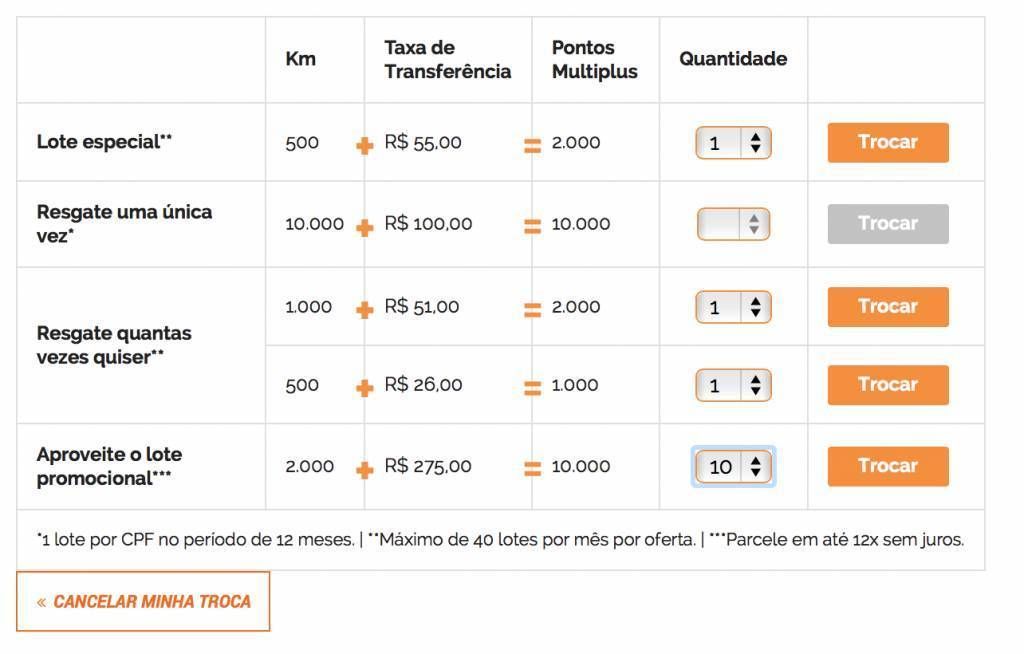This screenshot has width=1024, height=654.
Task: Click Trocar for the promotional lot R$ 275,00
Action: tap(888, 466)
